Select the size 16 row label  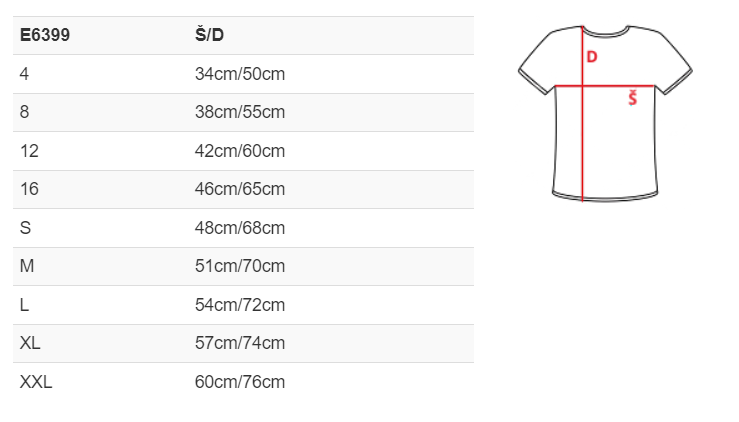click(x=29, y=189)
